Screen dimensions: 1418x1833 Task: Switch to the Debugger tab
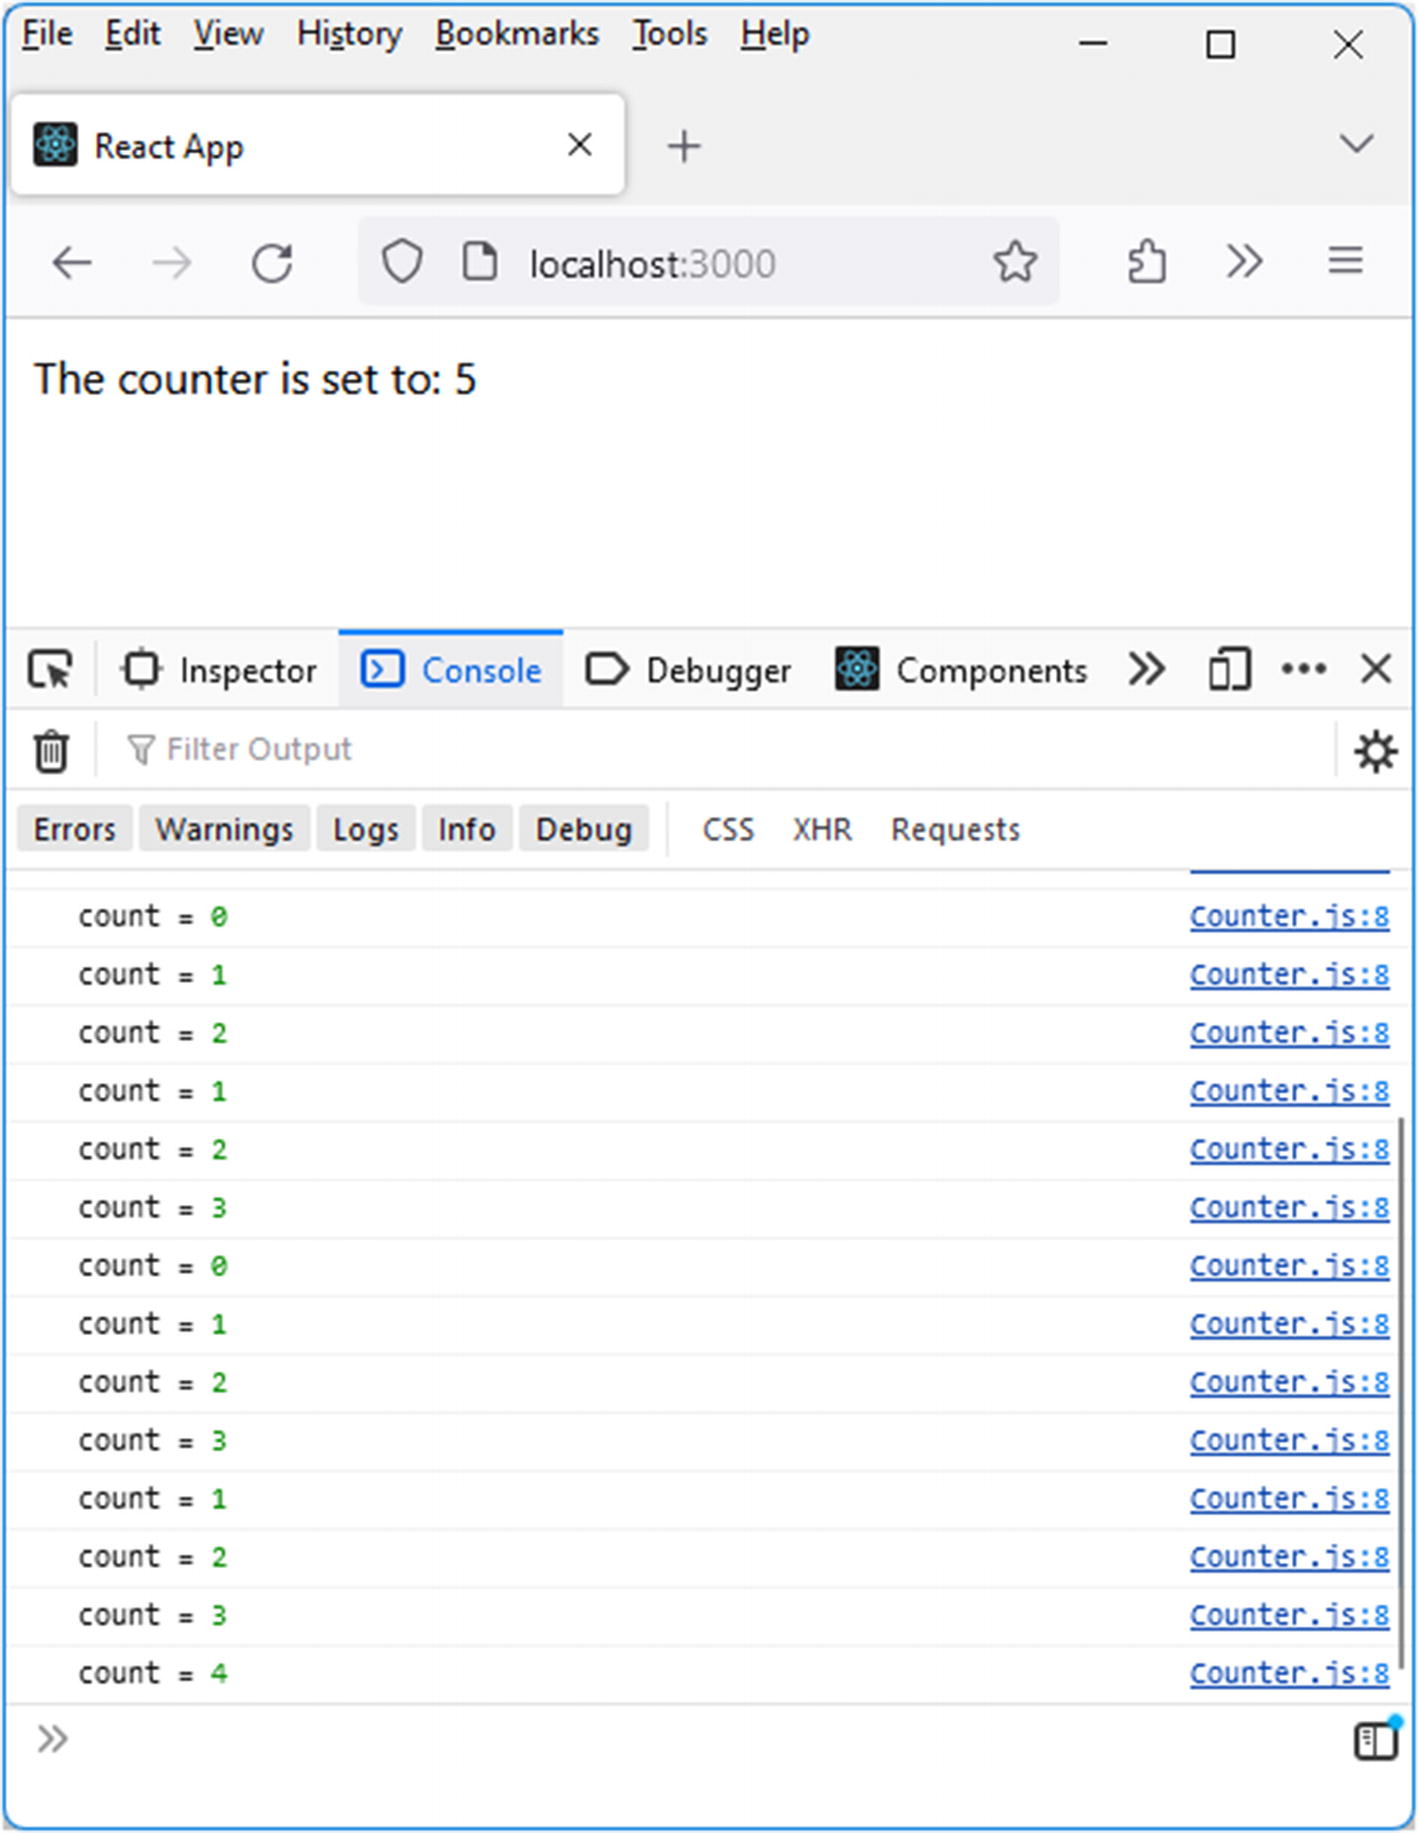click(x=689, y=670)
